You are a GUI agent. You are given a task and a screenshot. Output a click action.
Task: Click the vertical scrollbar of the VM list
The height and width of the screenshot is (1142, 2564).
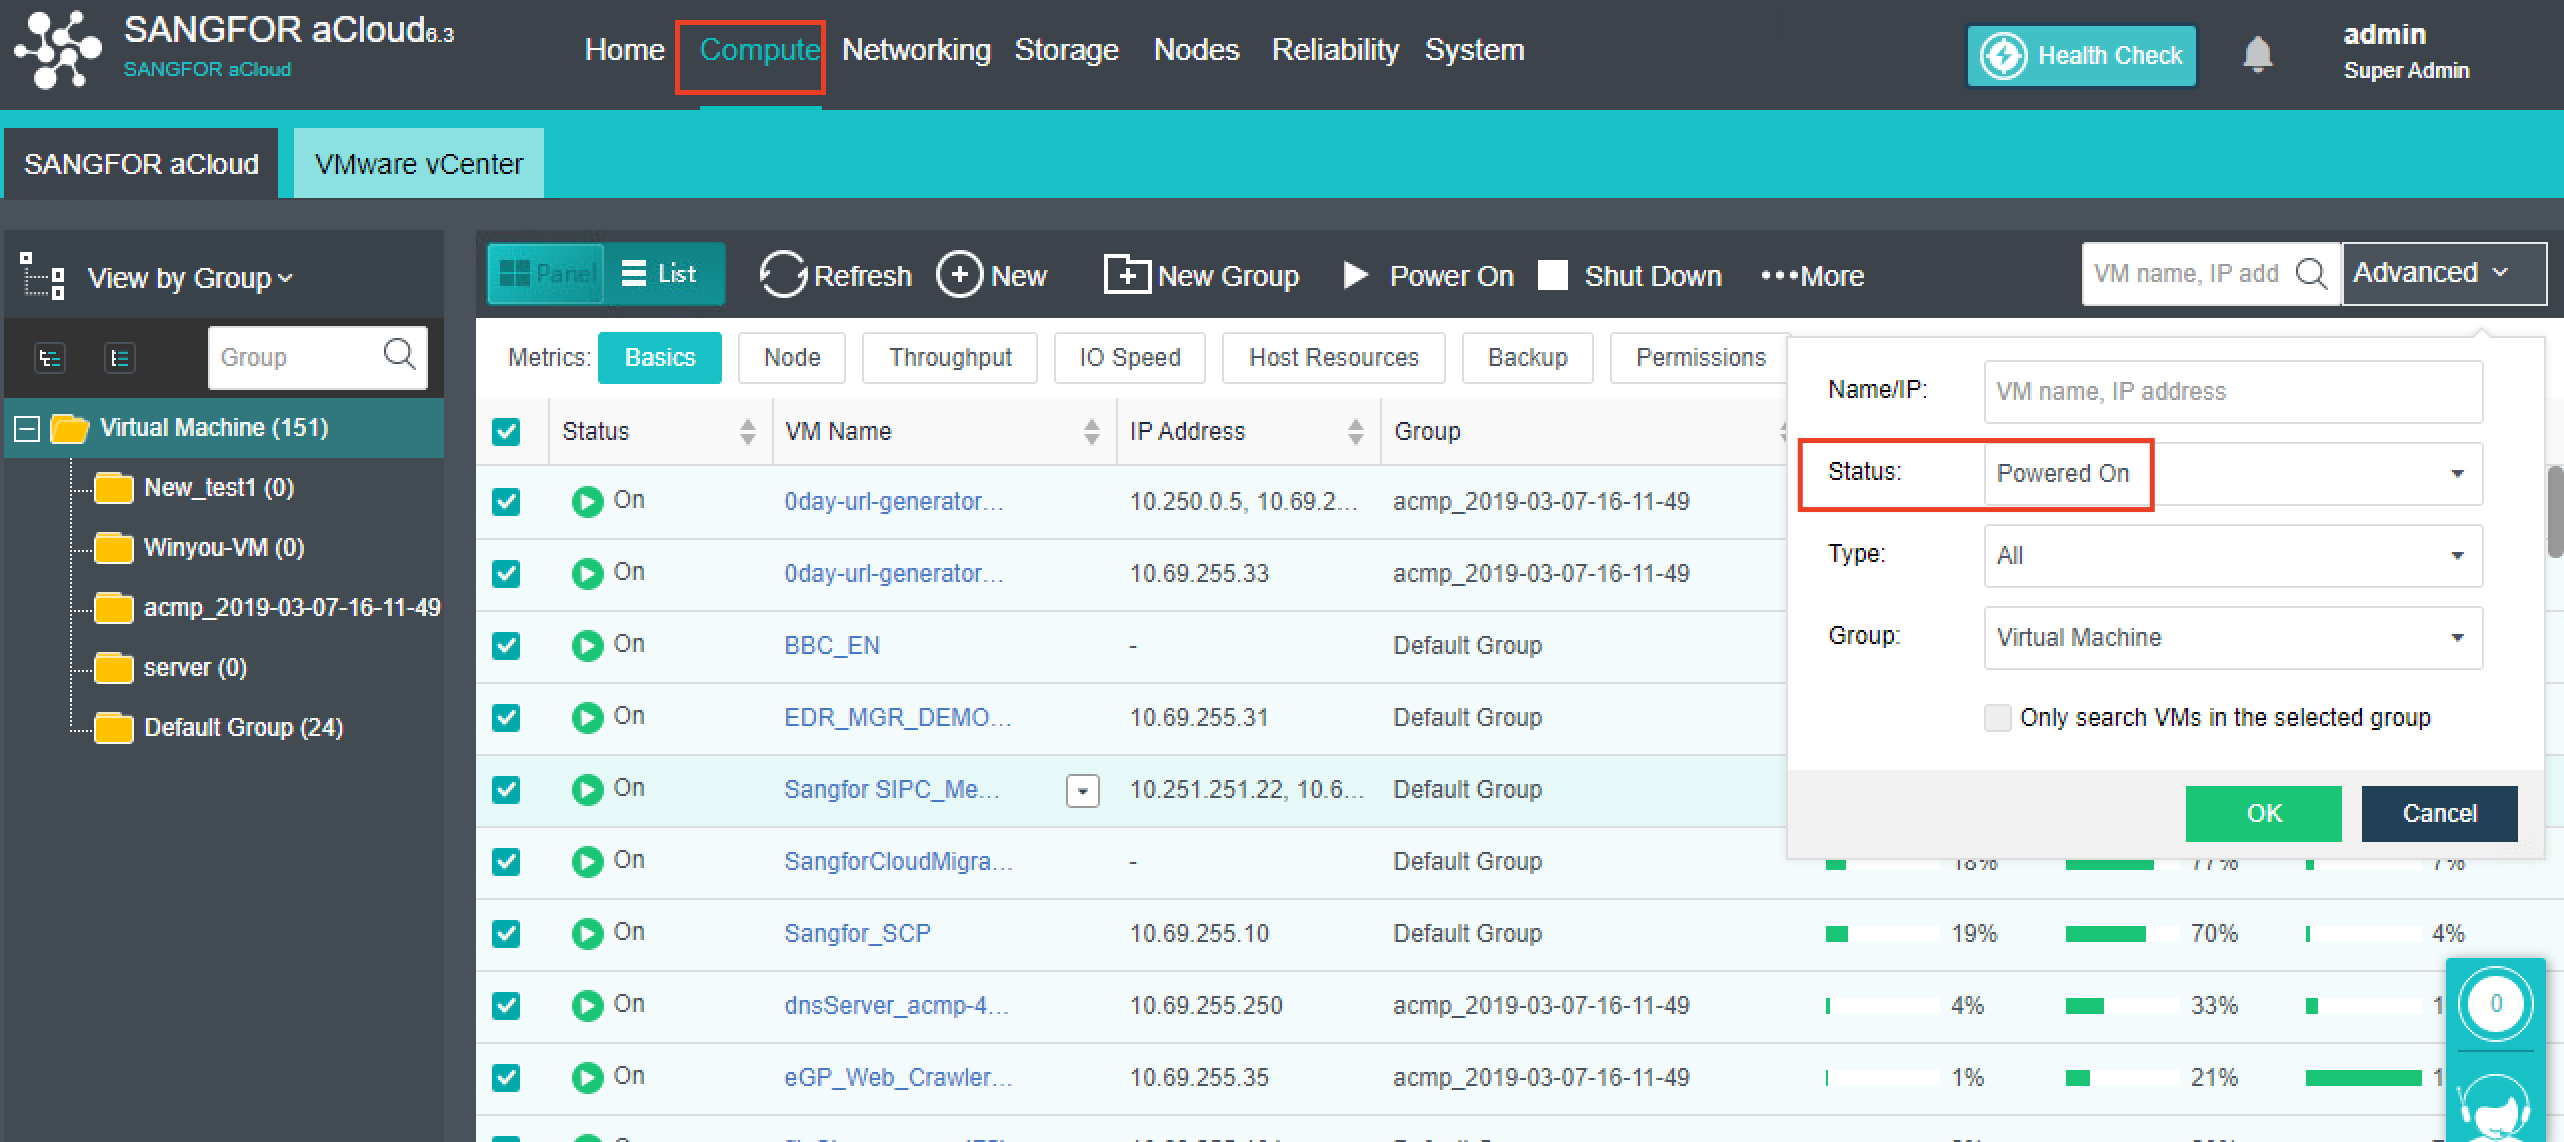click(x=2555, y=510)
